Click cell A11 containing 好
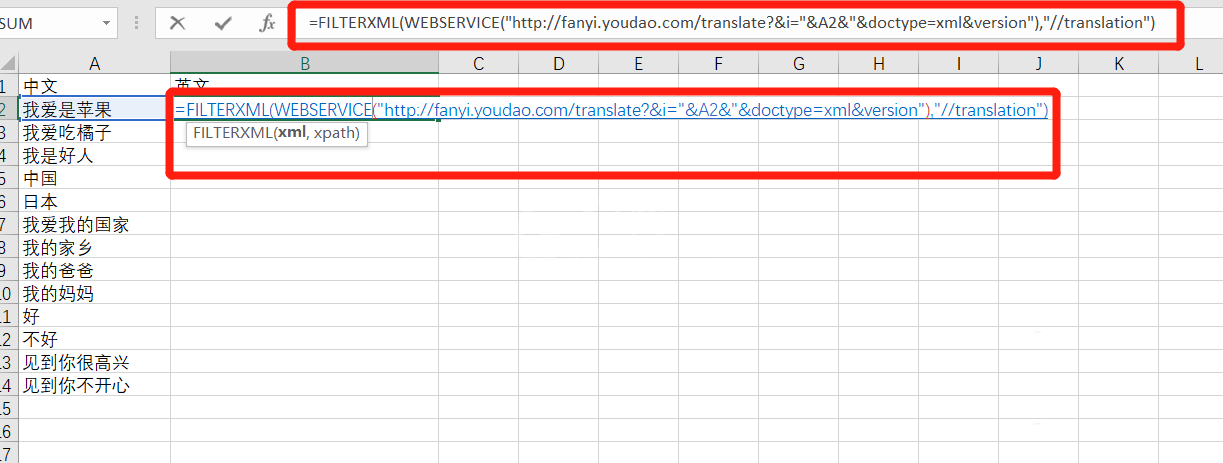Viewport: 1223px width, 463px height. pos(95,316)
